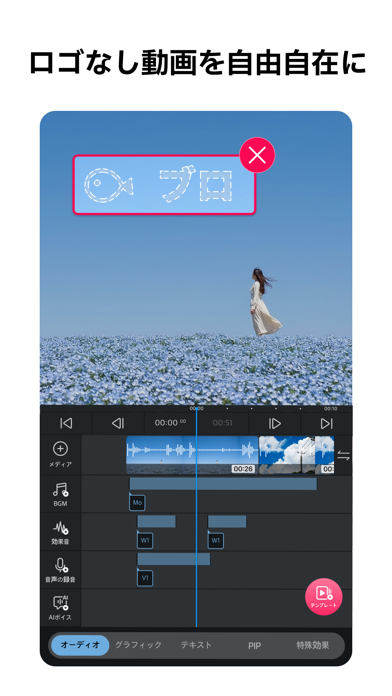Select the long BGM audio bar
Viewport: 392px width, 696px height.
point(223,484)
